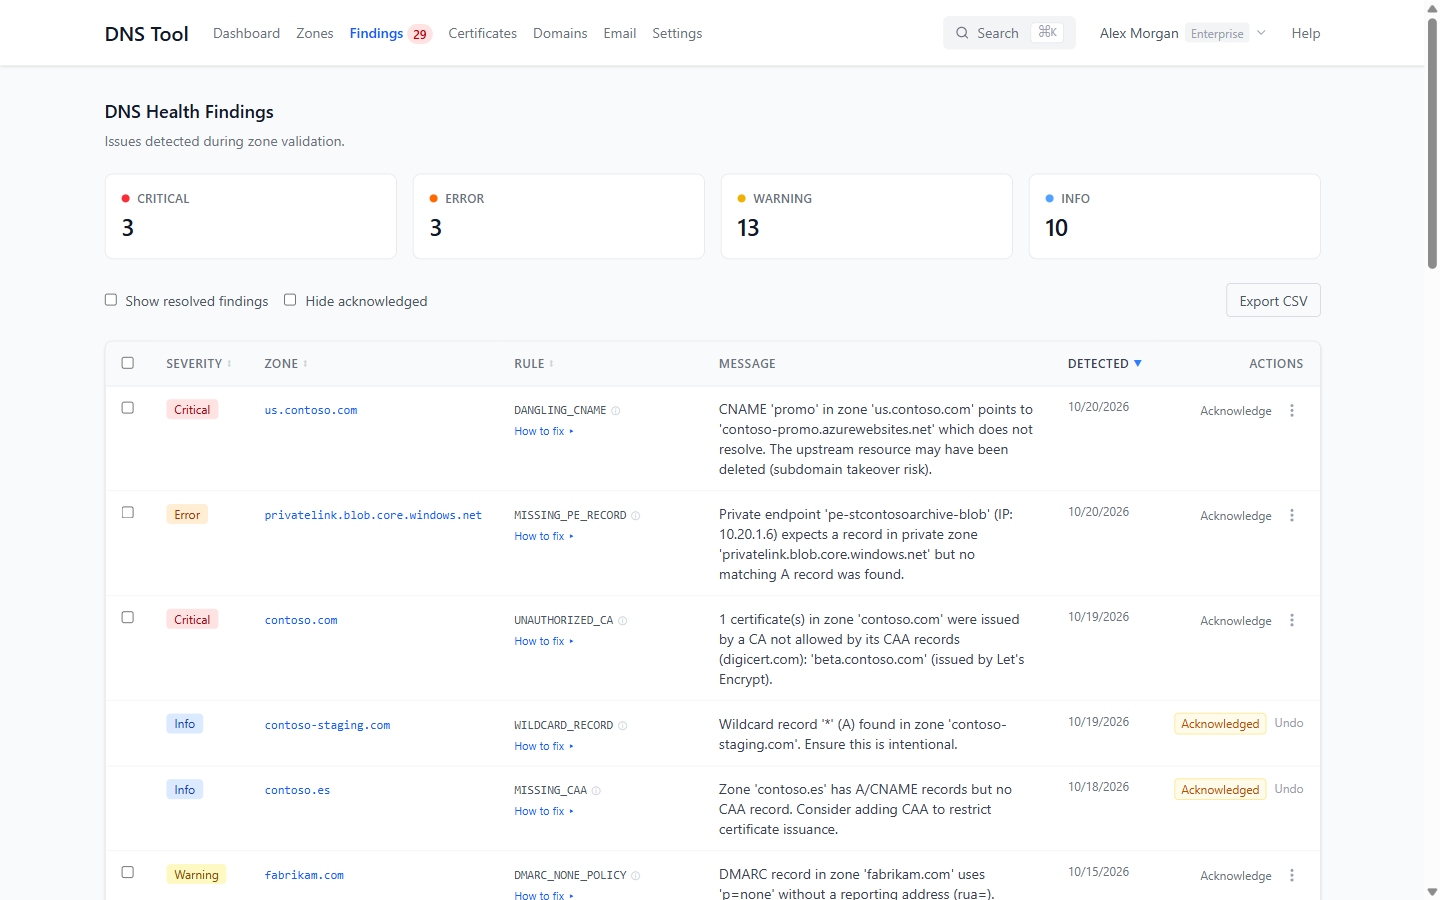1440x900 pixels.
Task: Expand How to fix for DANGLING_CNAME
Action: 544,432
